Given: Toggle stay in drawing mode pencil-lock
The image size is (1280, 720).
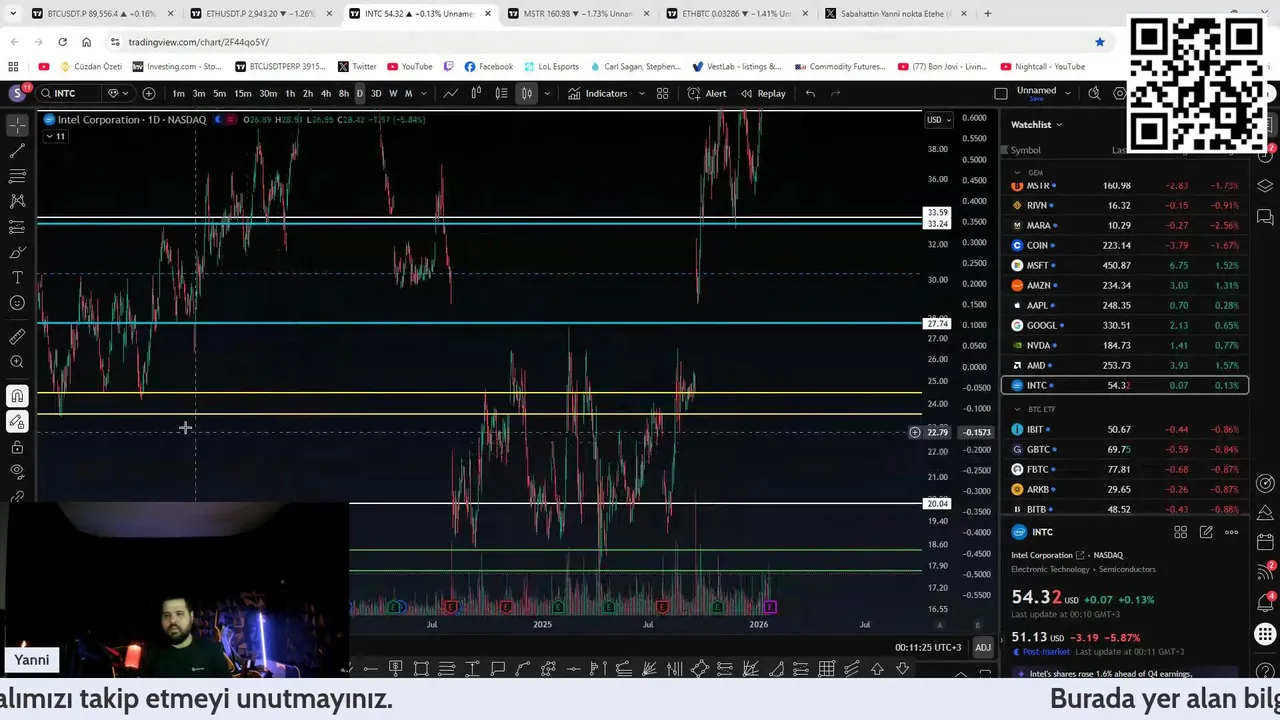Looking at the screenshot, I should click(x=17, y=422).
